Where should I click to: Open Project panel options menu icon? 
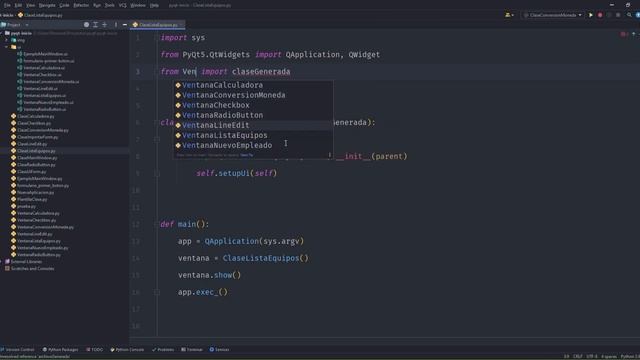pyautogui.click(x=116, y=25)
